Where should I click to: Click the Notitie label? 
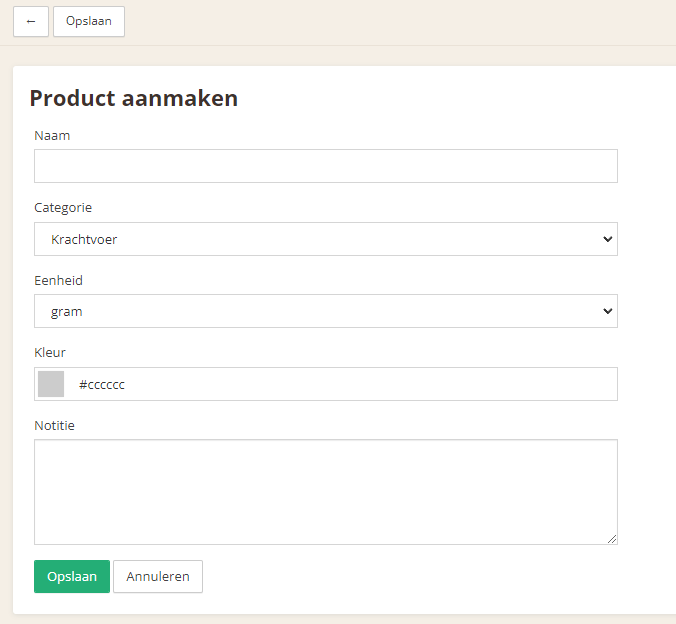click(x=54, y=426)
